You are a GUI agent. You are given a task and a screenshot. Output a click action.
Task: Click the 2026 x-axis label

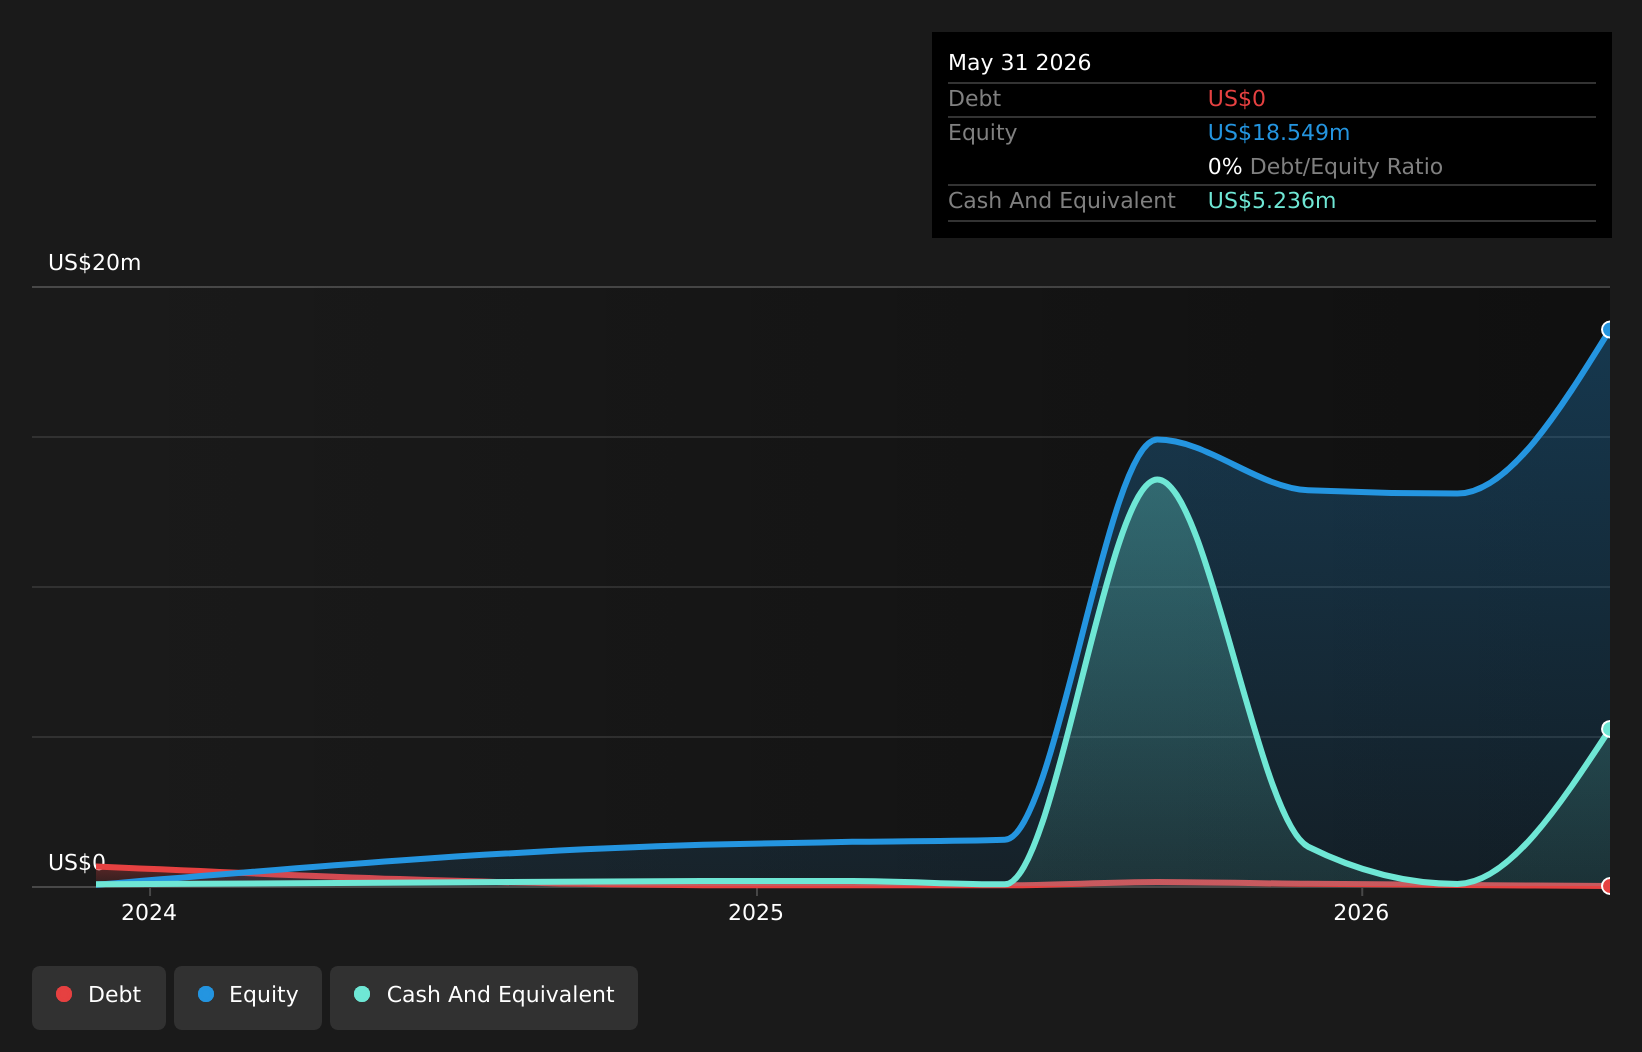coord(1361,912)
